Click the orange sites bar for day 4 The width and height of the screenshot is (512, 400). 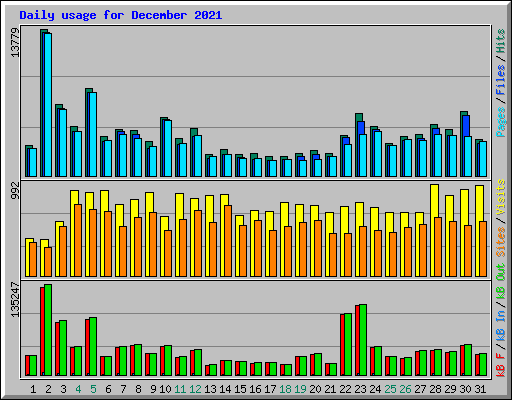coord(78,241)
